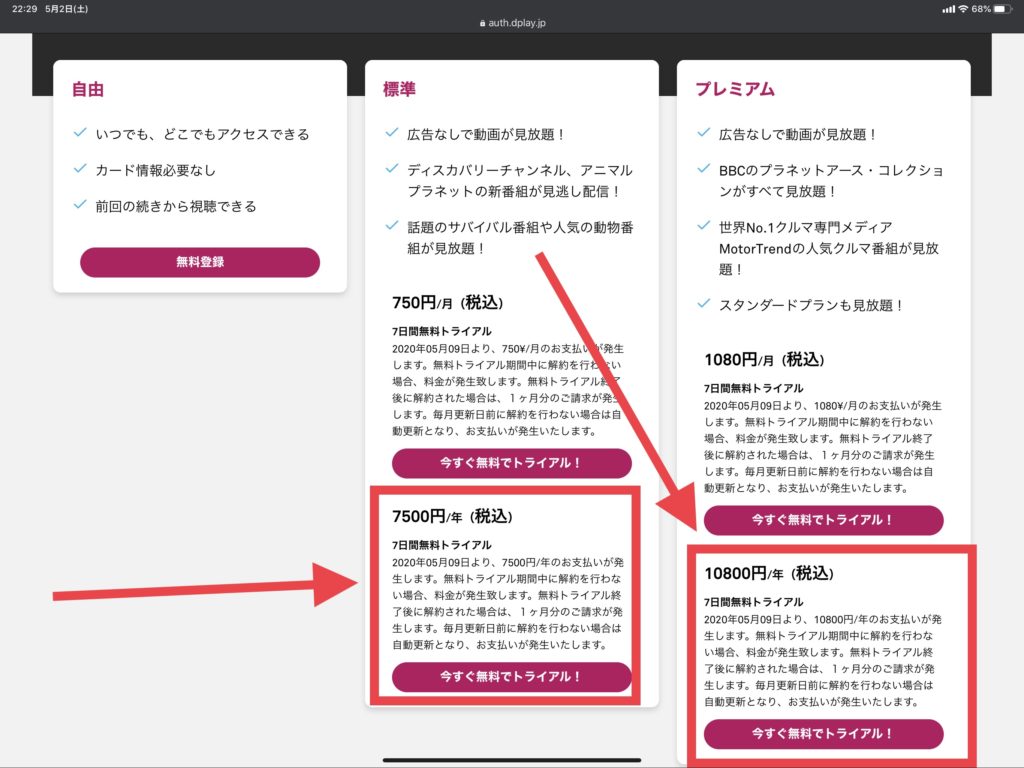Tap the iPad home indicator bar

tap(512, 760)
